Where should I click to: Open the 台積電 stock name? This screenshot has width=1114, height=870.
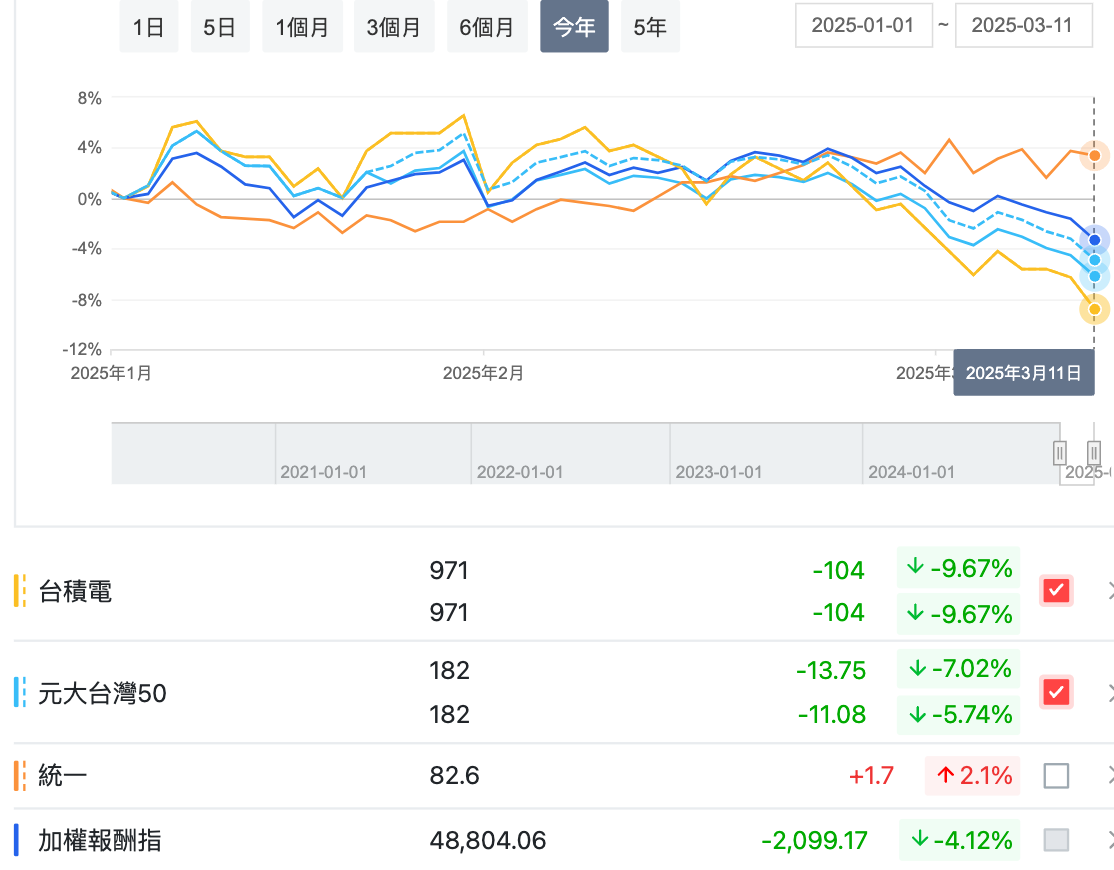76,592
